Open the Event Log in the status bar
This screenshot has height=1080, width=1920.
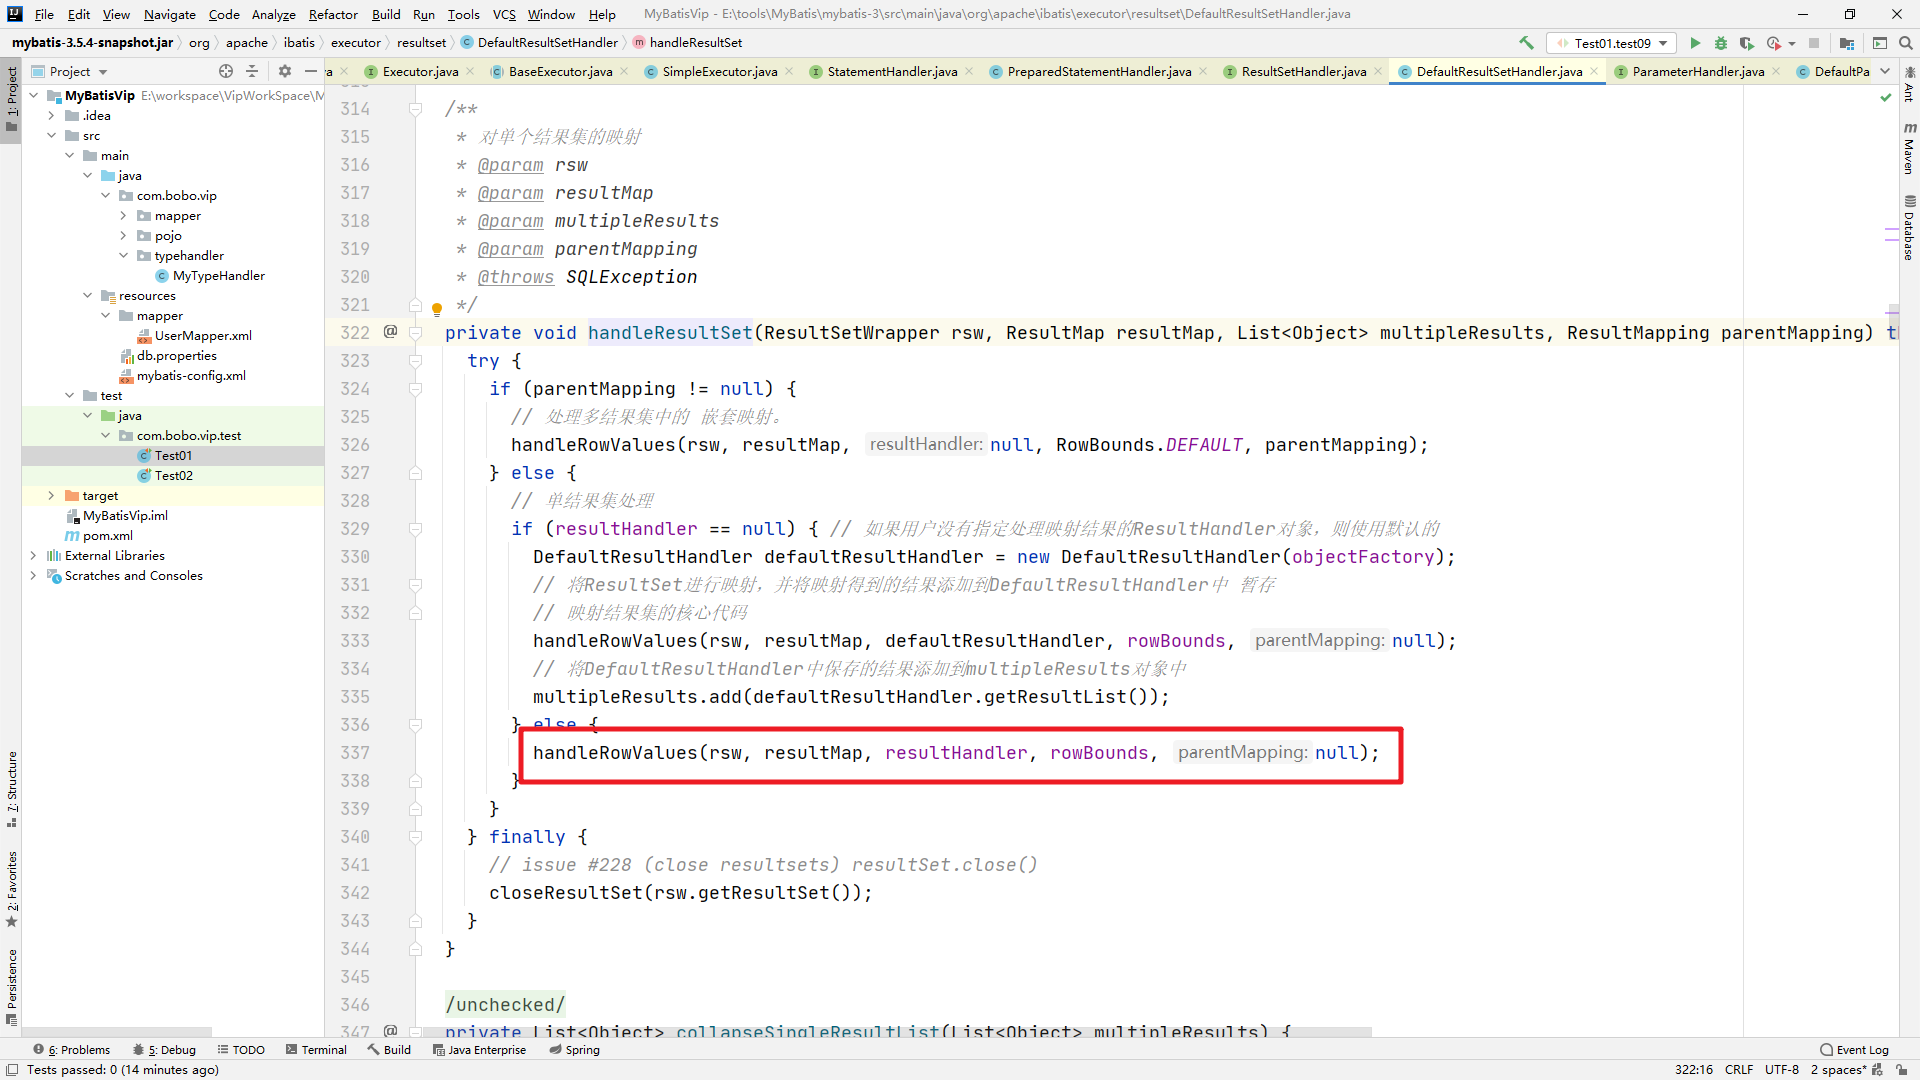(1855, 1050)
